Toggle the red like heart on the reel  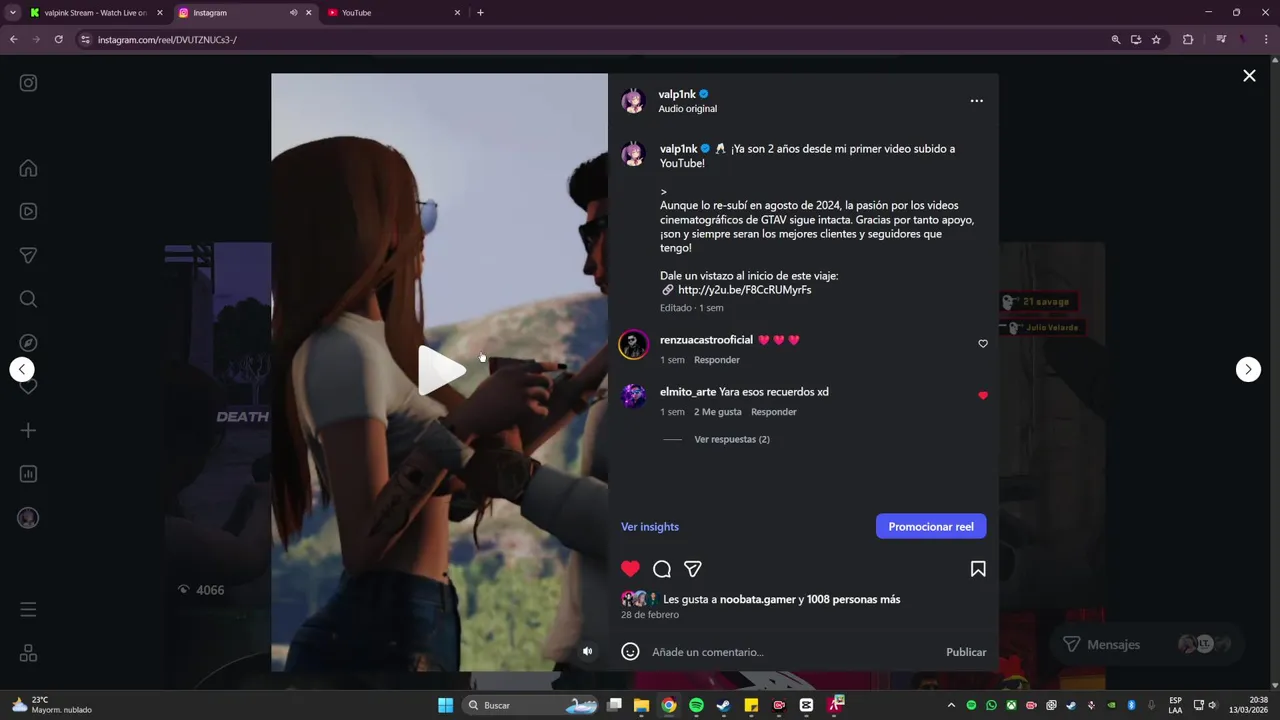630,569
